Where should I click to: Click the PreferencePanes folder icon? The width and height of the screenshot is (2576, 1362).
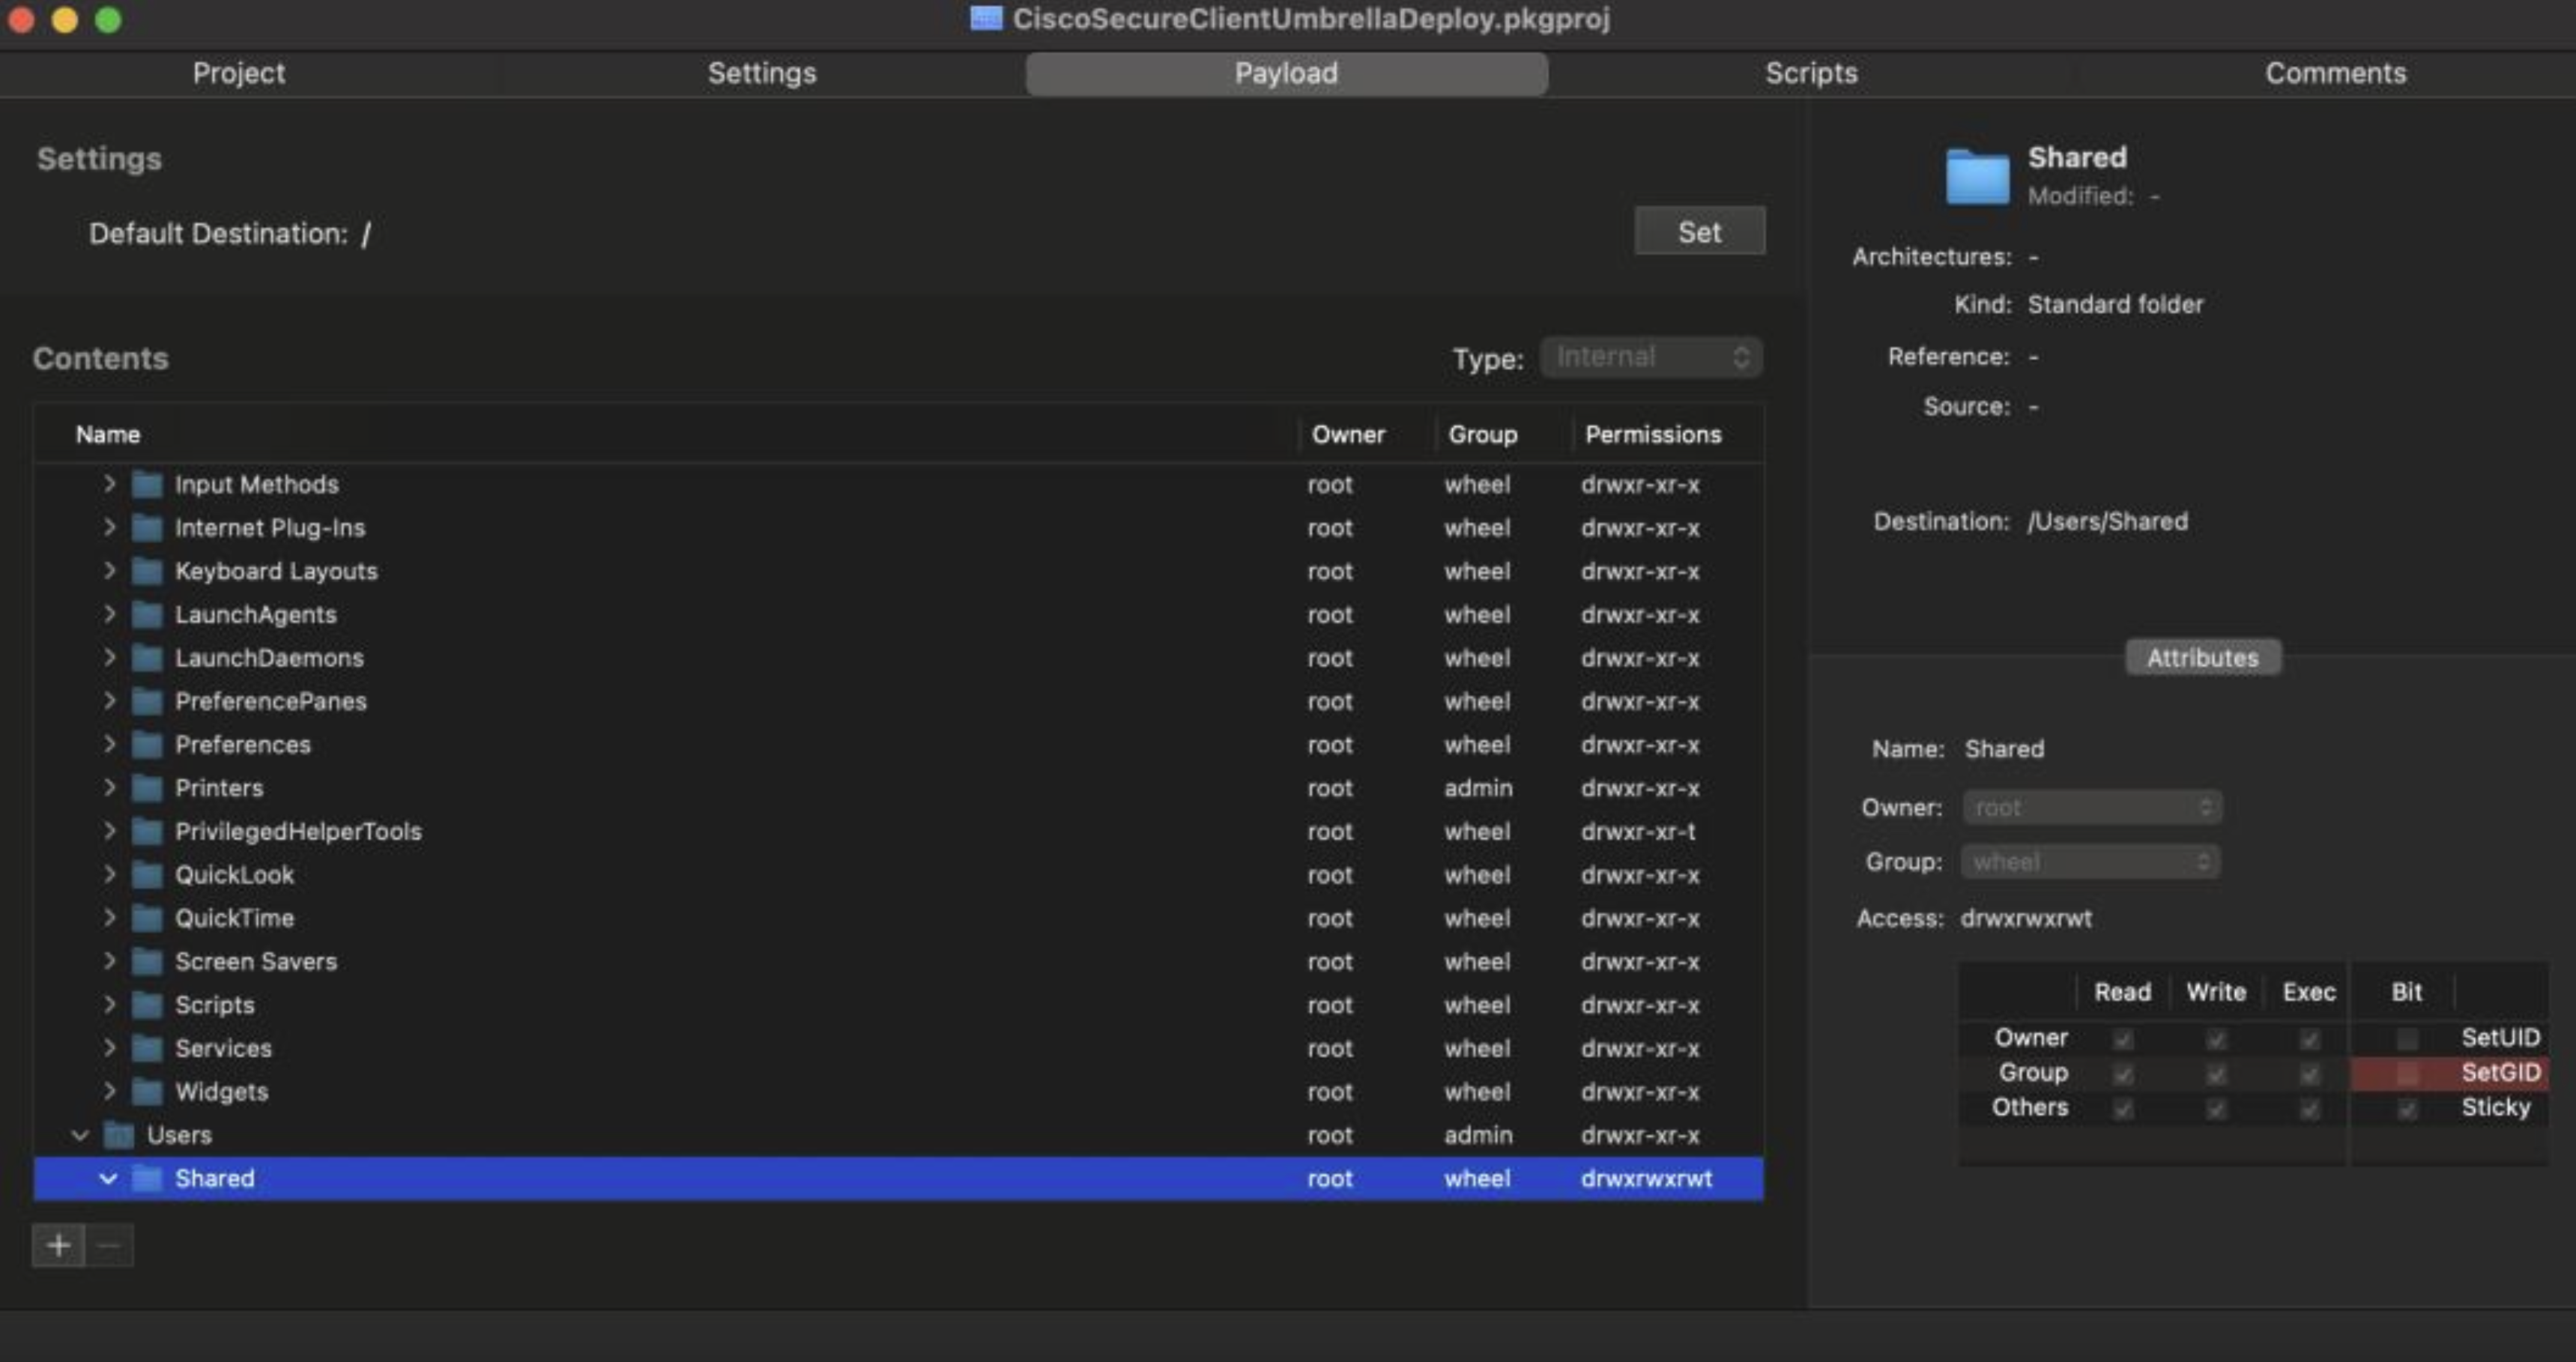[x=148, y=701]
